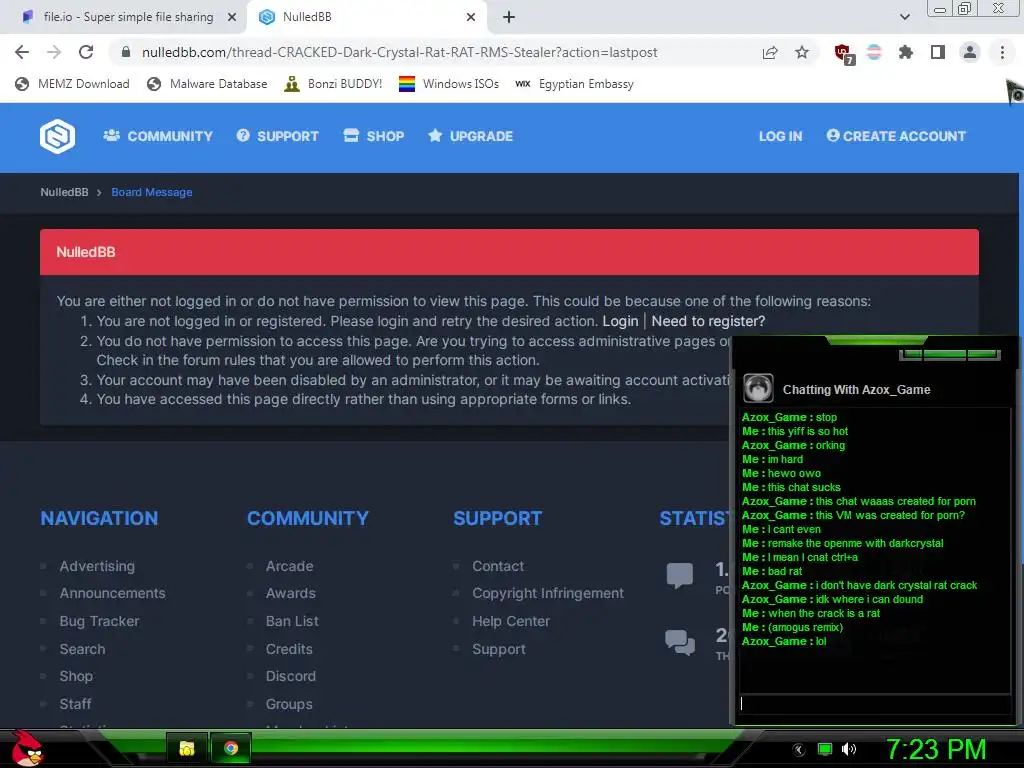Close the file.io tab
The image size is (1024, 768).
(232, 17)
